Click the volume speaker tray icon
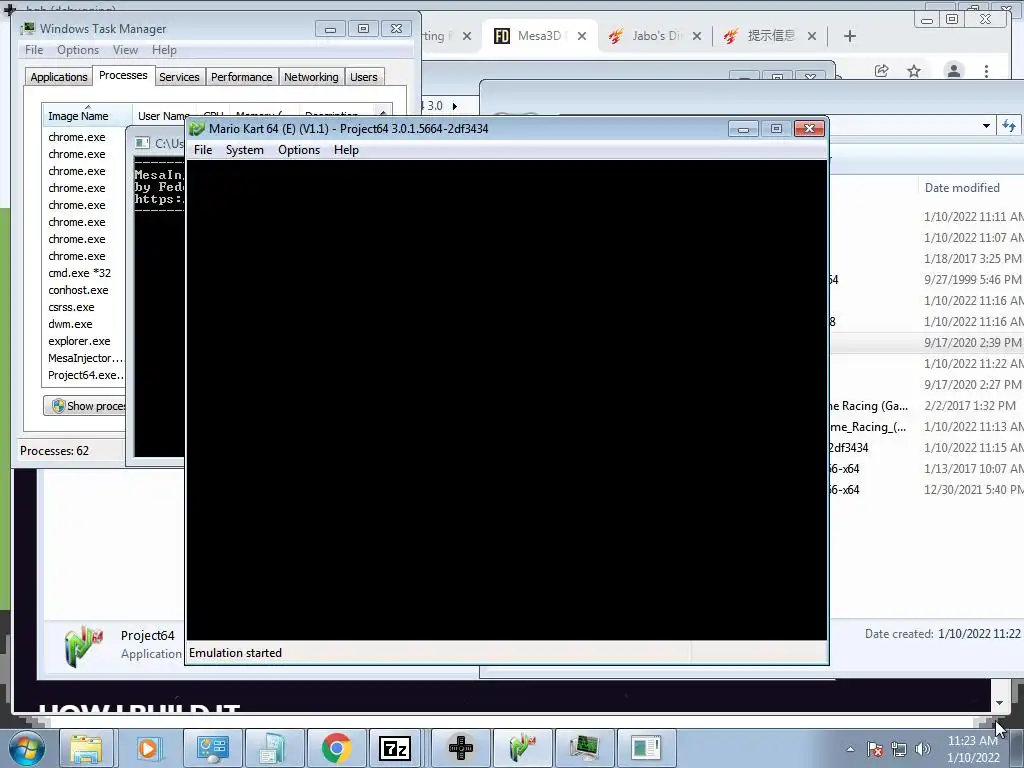 click(923, 749)
